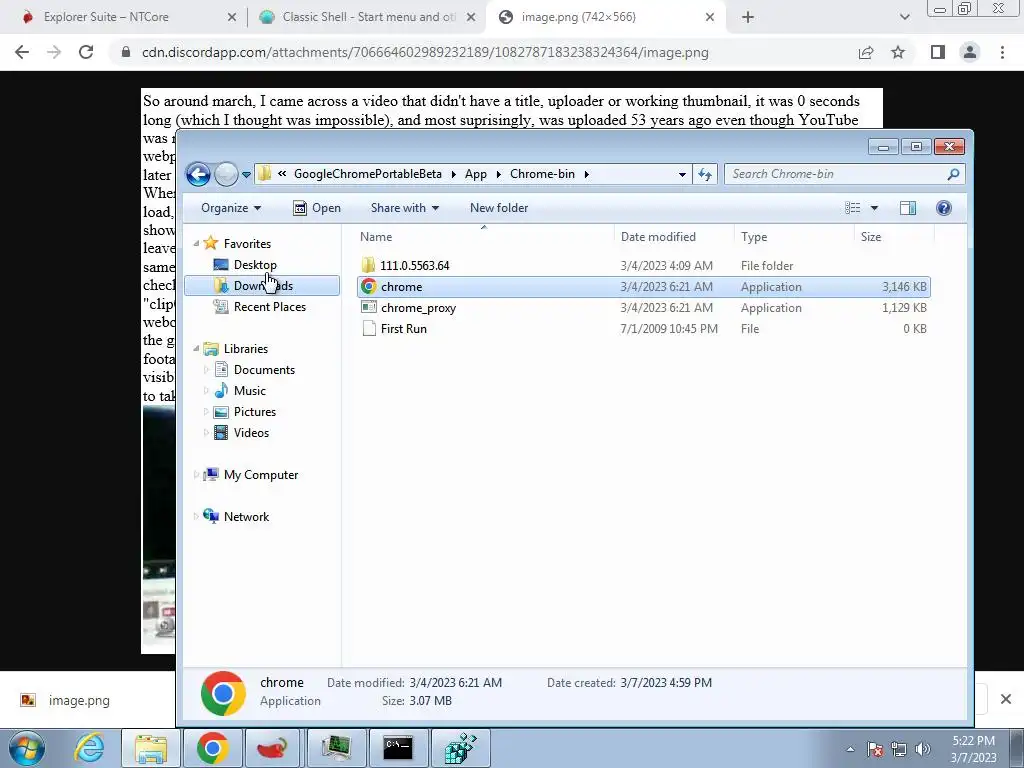This screenshot has width=1024, height=768.
Task: Click the volume speaker tray icon
Action: click(923, 749)
